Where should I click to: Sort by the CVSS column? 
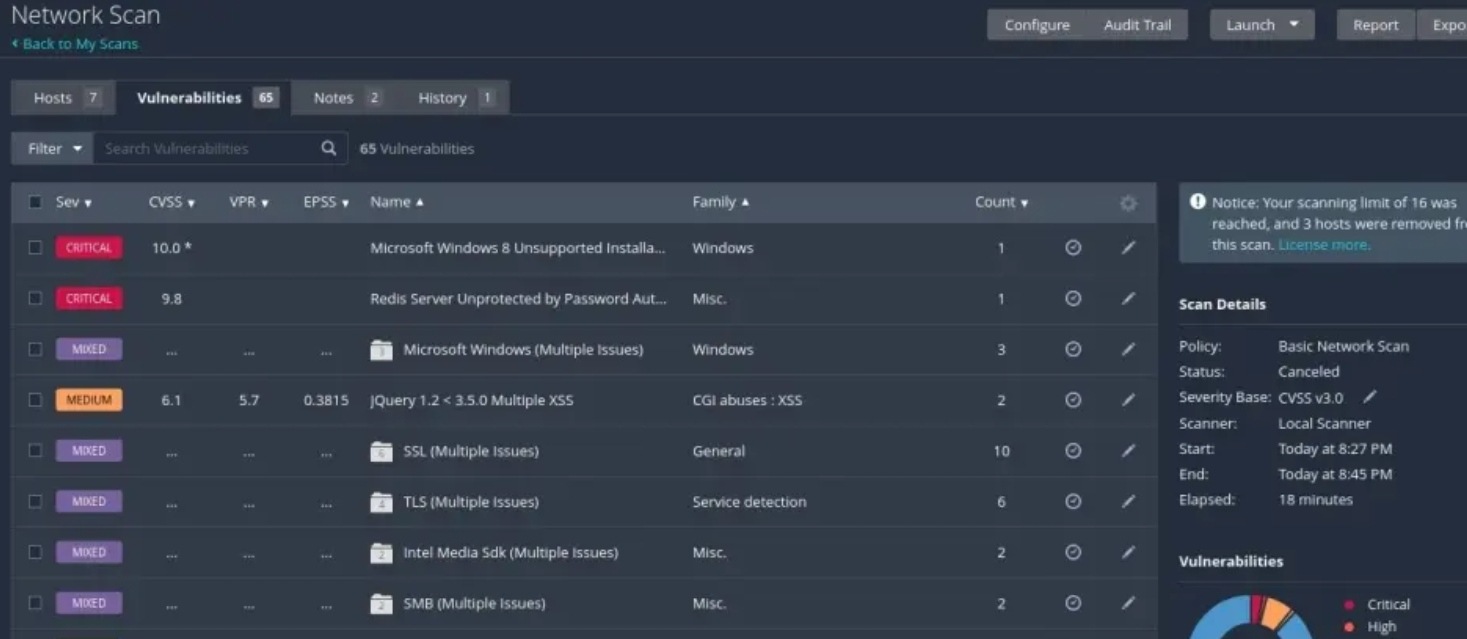[171, 202]
